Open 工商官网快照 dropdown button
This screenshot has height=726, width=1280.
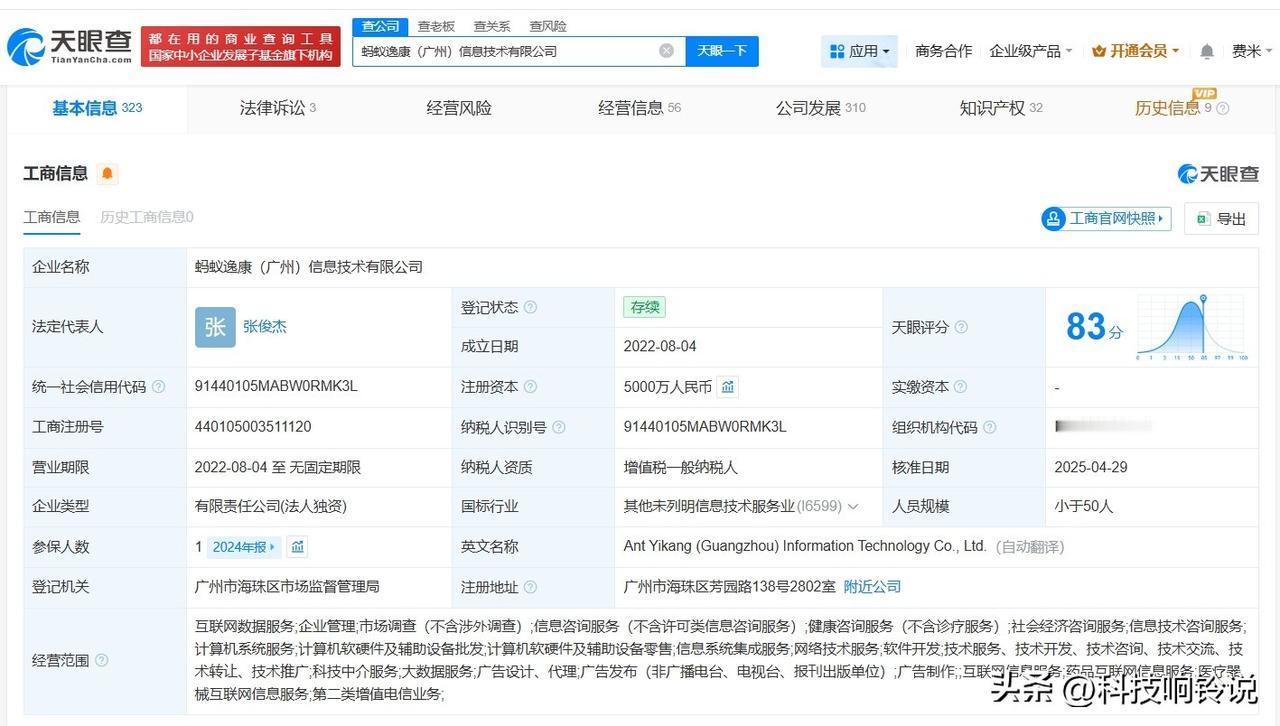(x=1106, y=218)
